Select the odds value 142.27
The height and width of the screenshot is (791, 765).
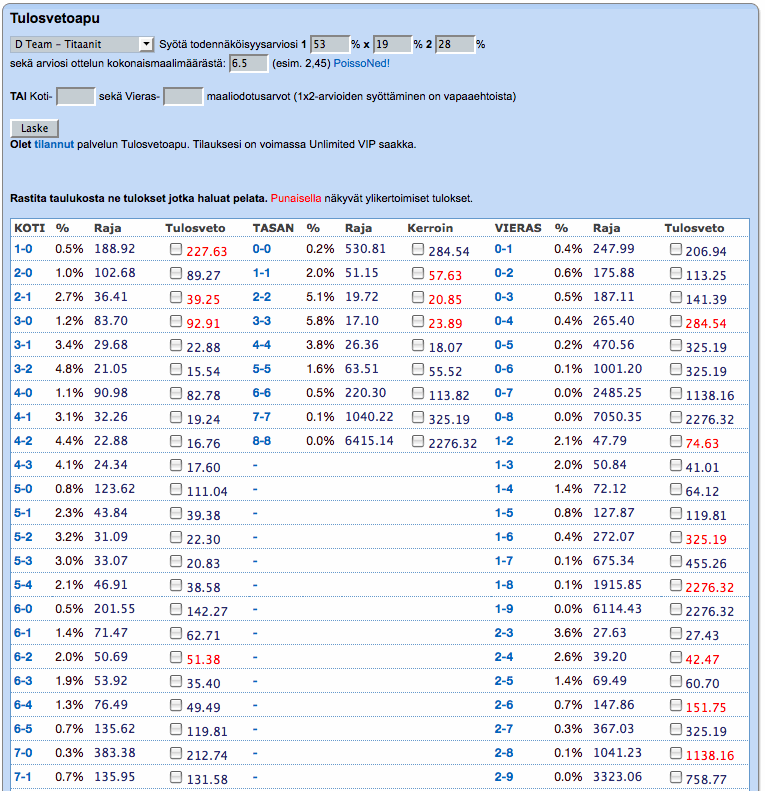point(207,611)
